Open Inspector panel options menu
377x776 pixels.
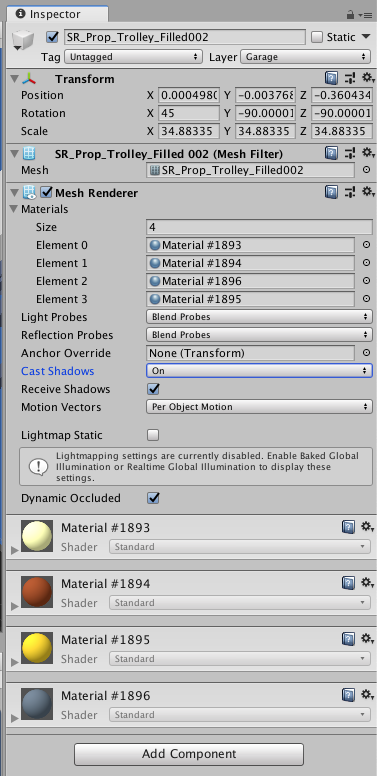[x=366, y=14]
